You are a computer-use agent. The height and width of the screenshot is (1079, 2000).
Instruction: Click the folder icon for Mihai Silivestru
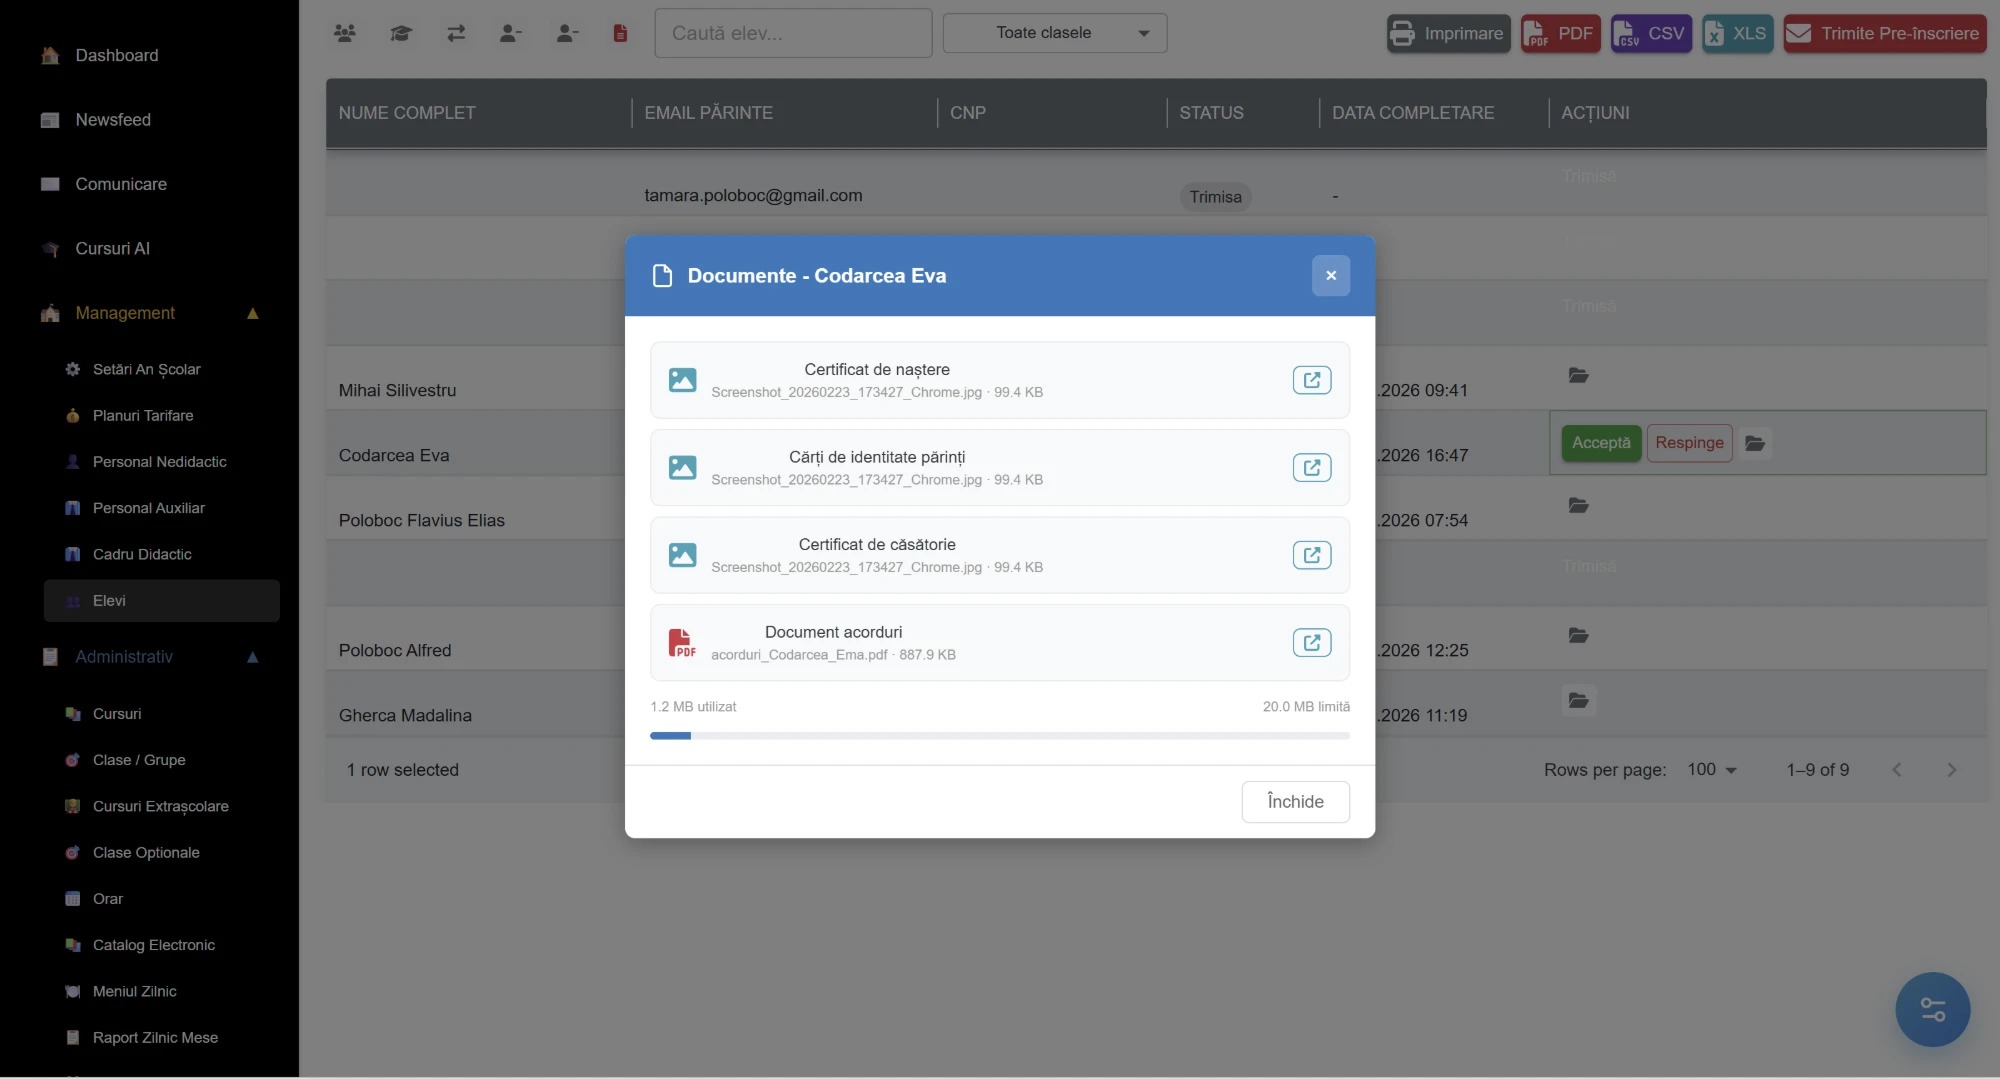tap(1578, 376)
